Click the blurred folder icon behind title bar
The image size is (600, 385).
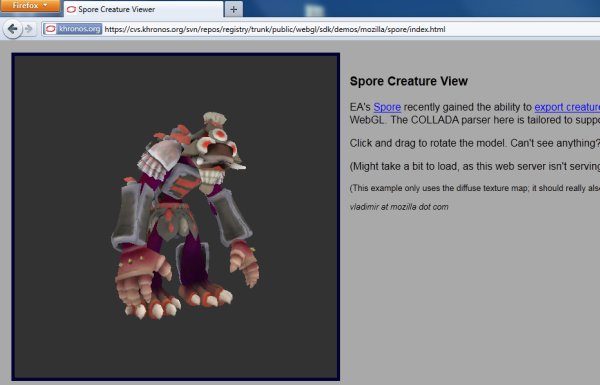pyautogui.click(x=315, y=9)
